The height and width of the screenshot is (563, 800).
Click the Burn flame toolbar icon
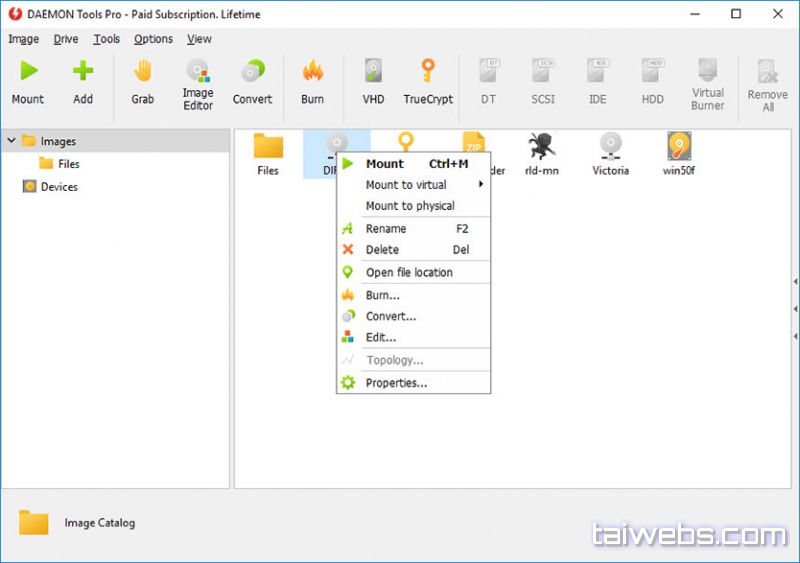coord(312,82)
